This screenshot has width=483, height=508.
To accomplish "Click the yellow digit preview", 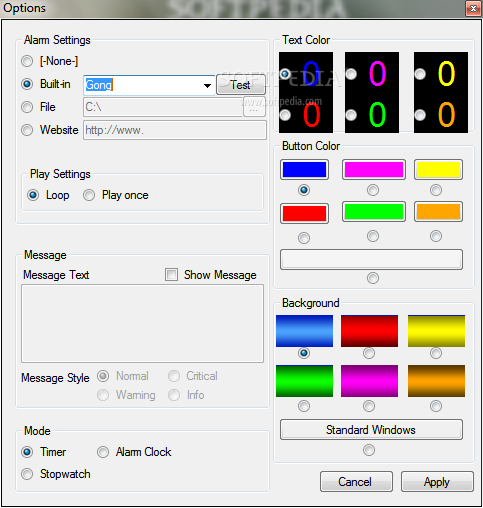I will click(x=446, y=73).
